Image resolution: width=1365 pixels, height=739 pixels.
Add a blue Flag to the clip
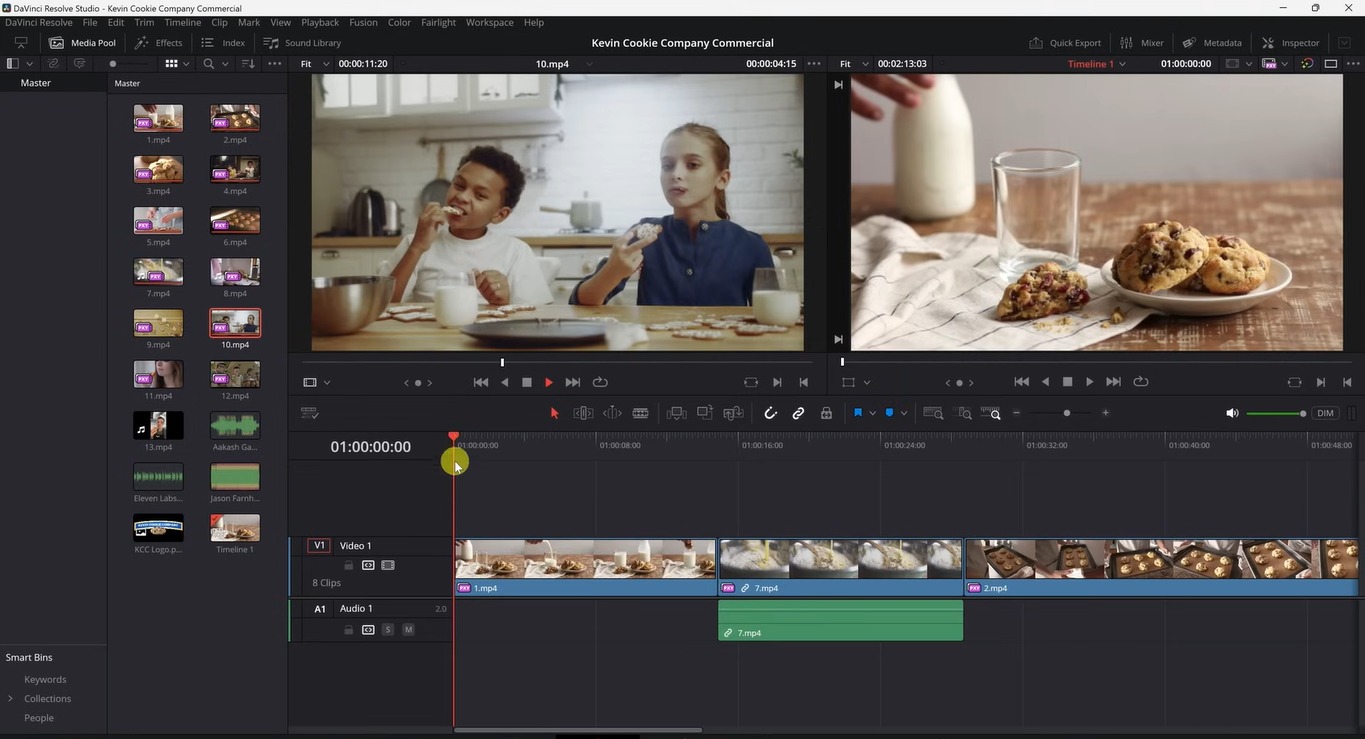pyautogui.click(x=858, y=413)
